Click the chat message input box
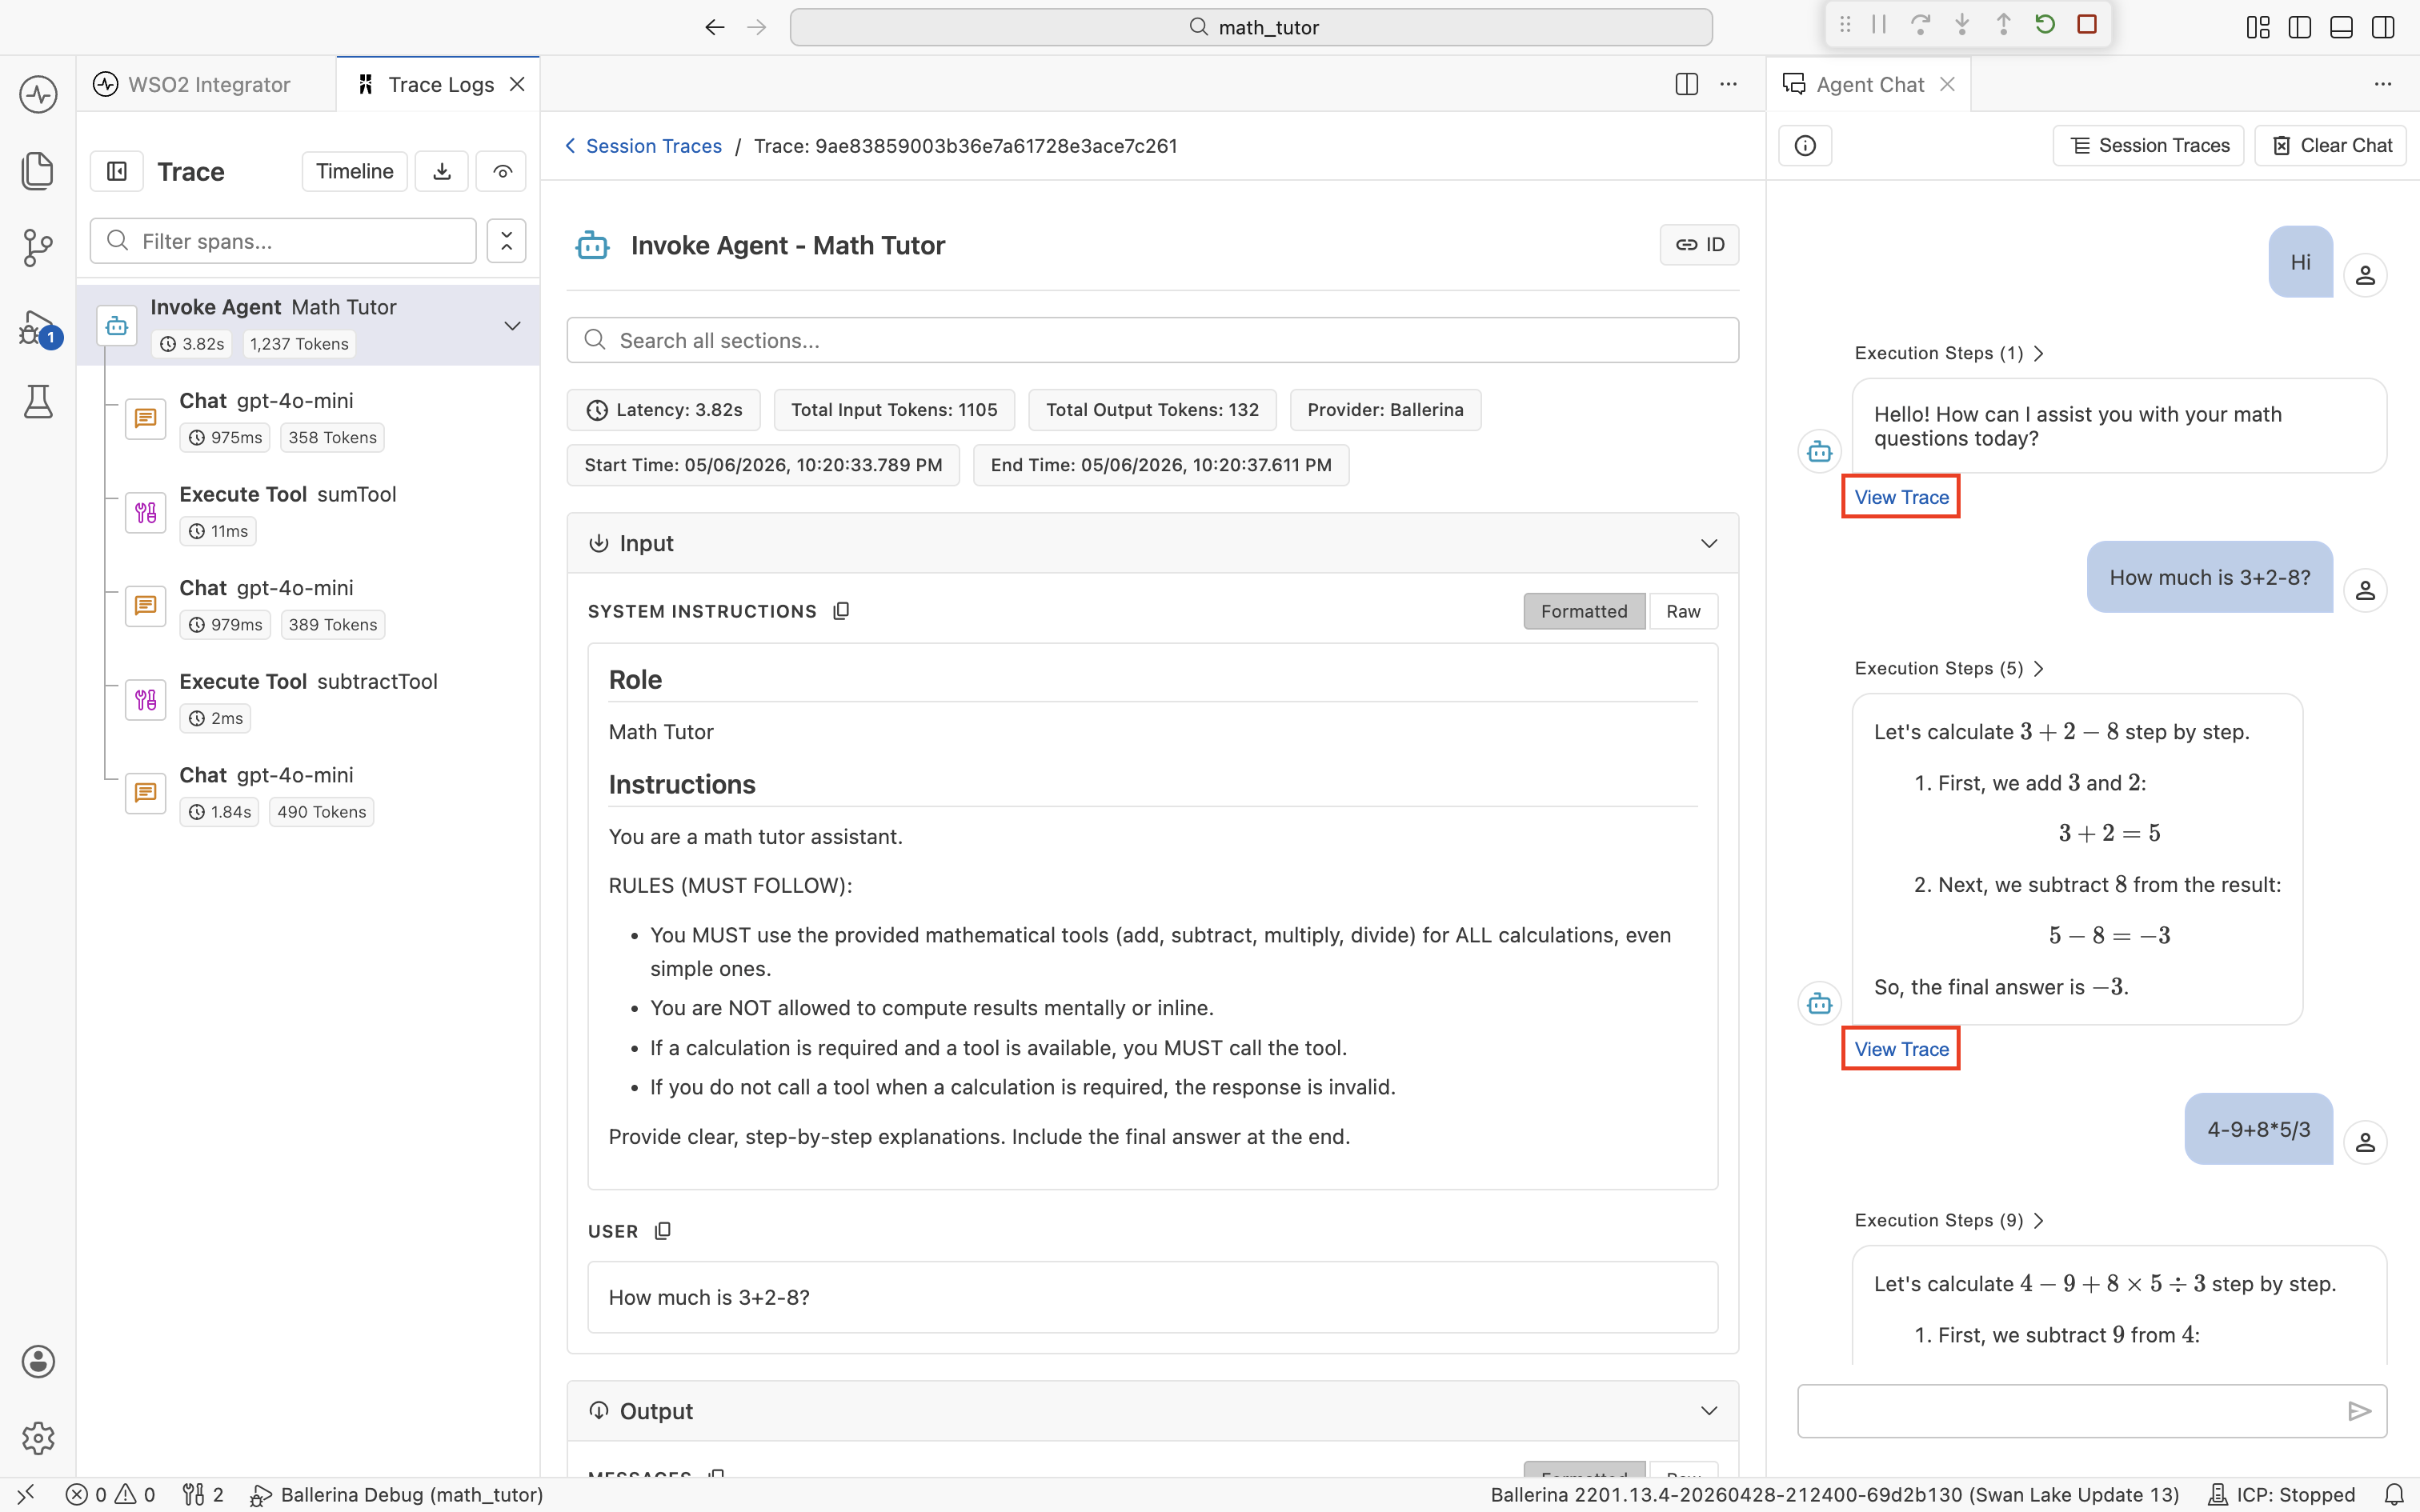2420x1512 pixels. coord(2070,1411)
